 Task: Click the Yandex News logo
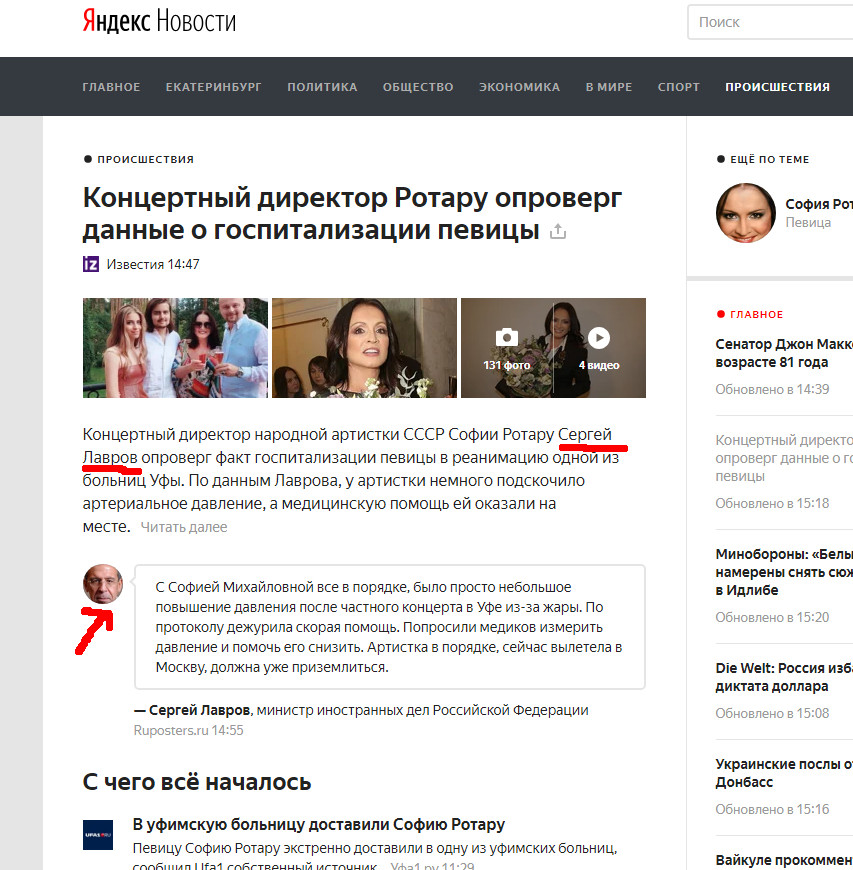(x=159, y=22)
